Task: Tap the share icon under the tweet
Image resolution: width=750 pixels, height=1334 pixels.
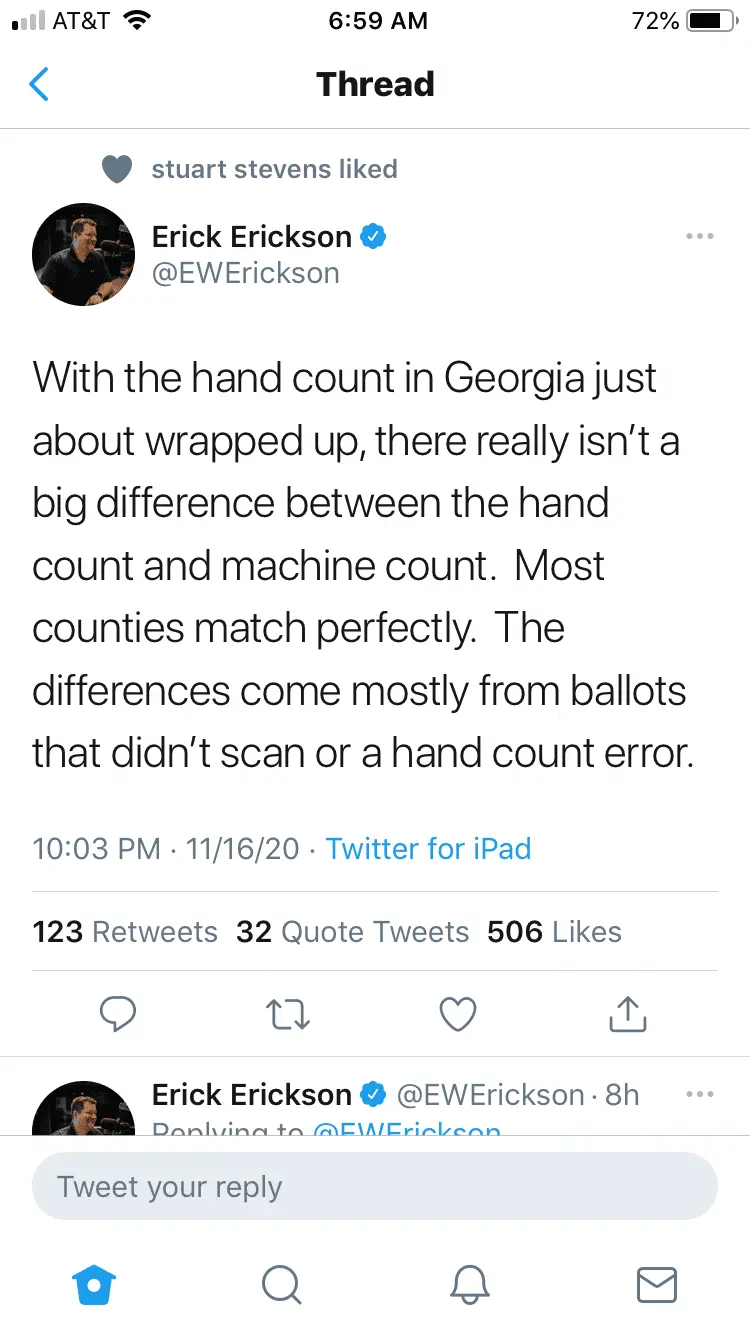Action: pos(628,1014)
